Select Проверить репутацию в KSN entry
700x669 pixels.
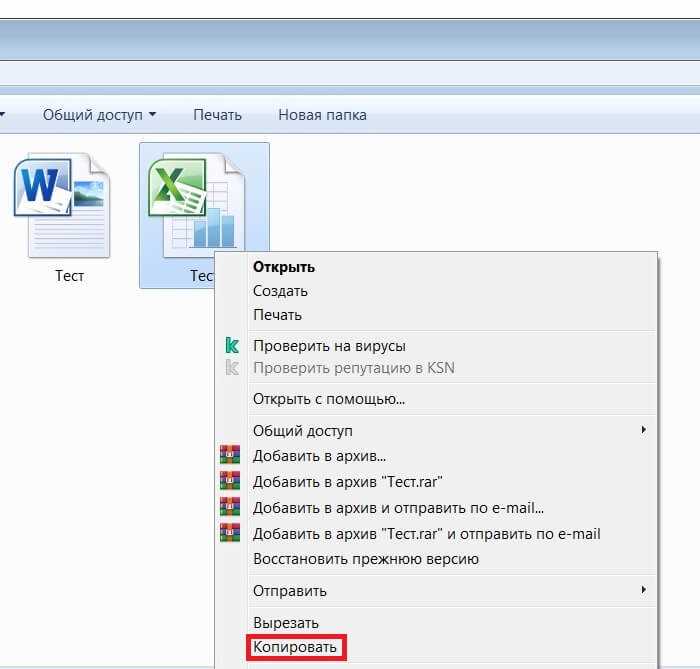point(354,368)
